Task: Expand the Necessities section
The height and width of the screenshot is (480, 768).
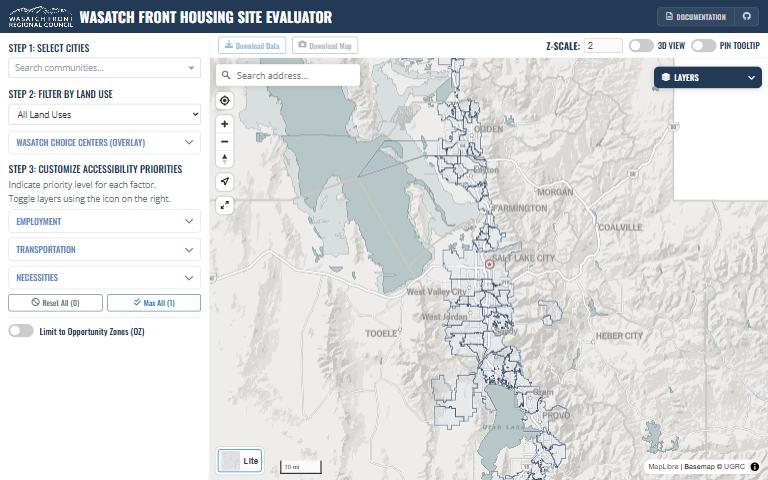Action: coord(104,278)
